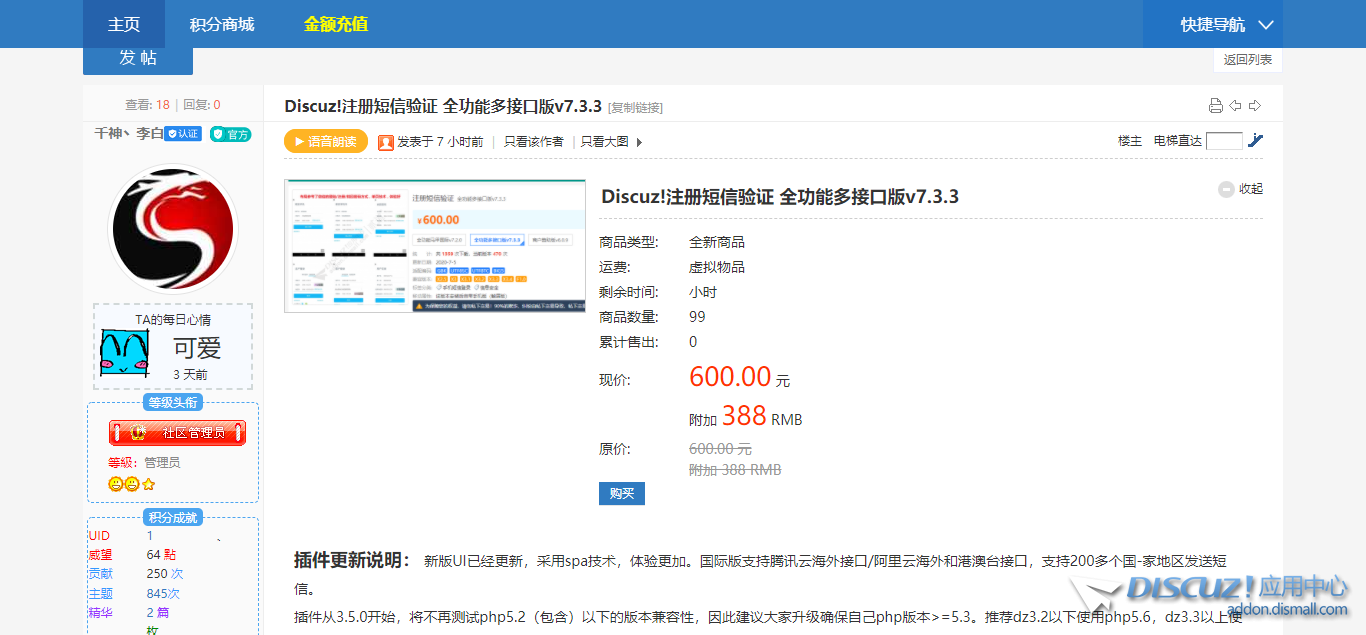Click the 积分成就 section header
The width and height of the screenshot is (1366, 635).
pos(173,517)
